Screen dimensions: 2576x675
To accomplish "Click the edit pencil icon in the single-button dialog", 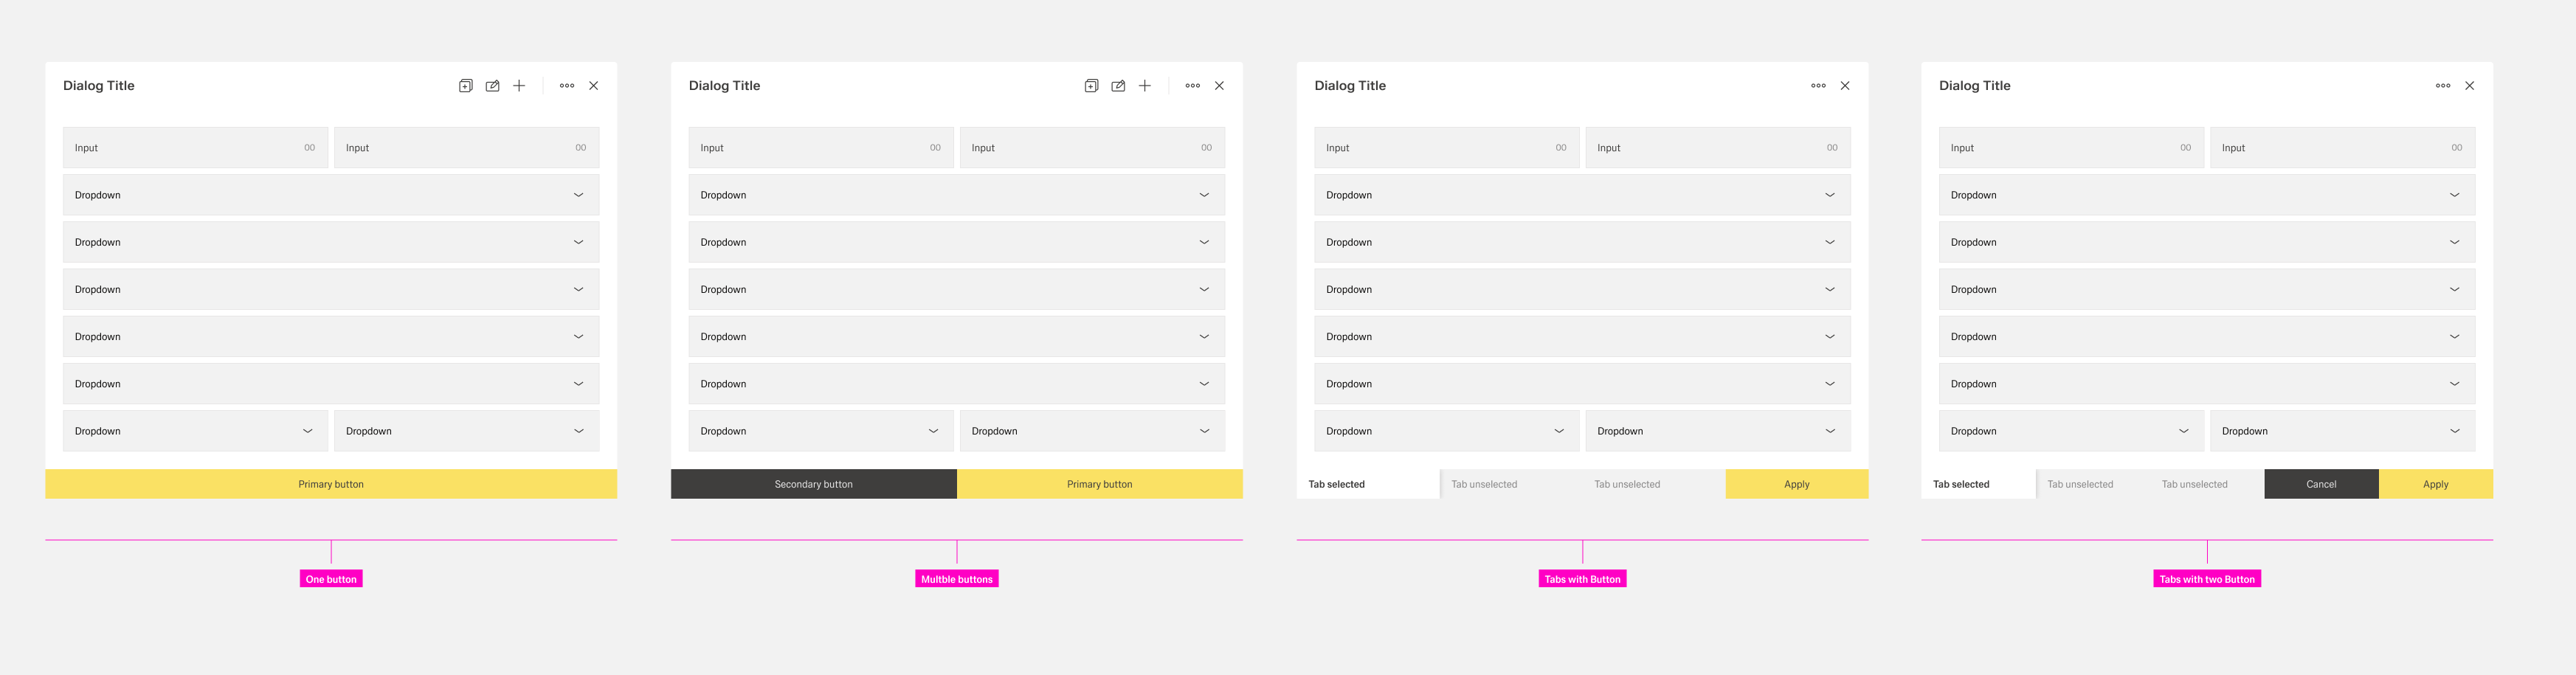I will (x=492, y=86).
